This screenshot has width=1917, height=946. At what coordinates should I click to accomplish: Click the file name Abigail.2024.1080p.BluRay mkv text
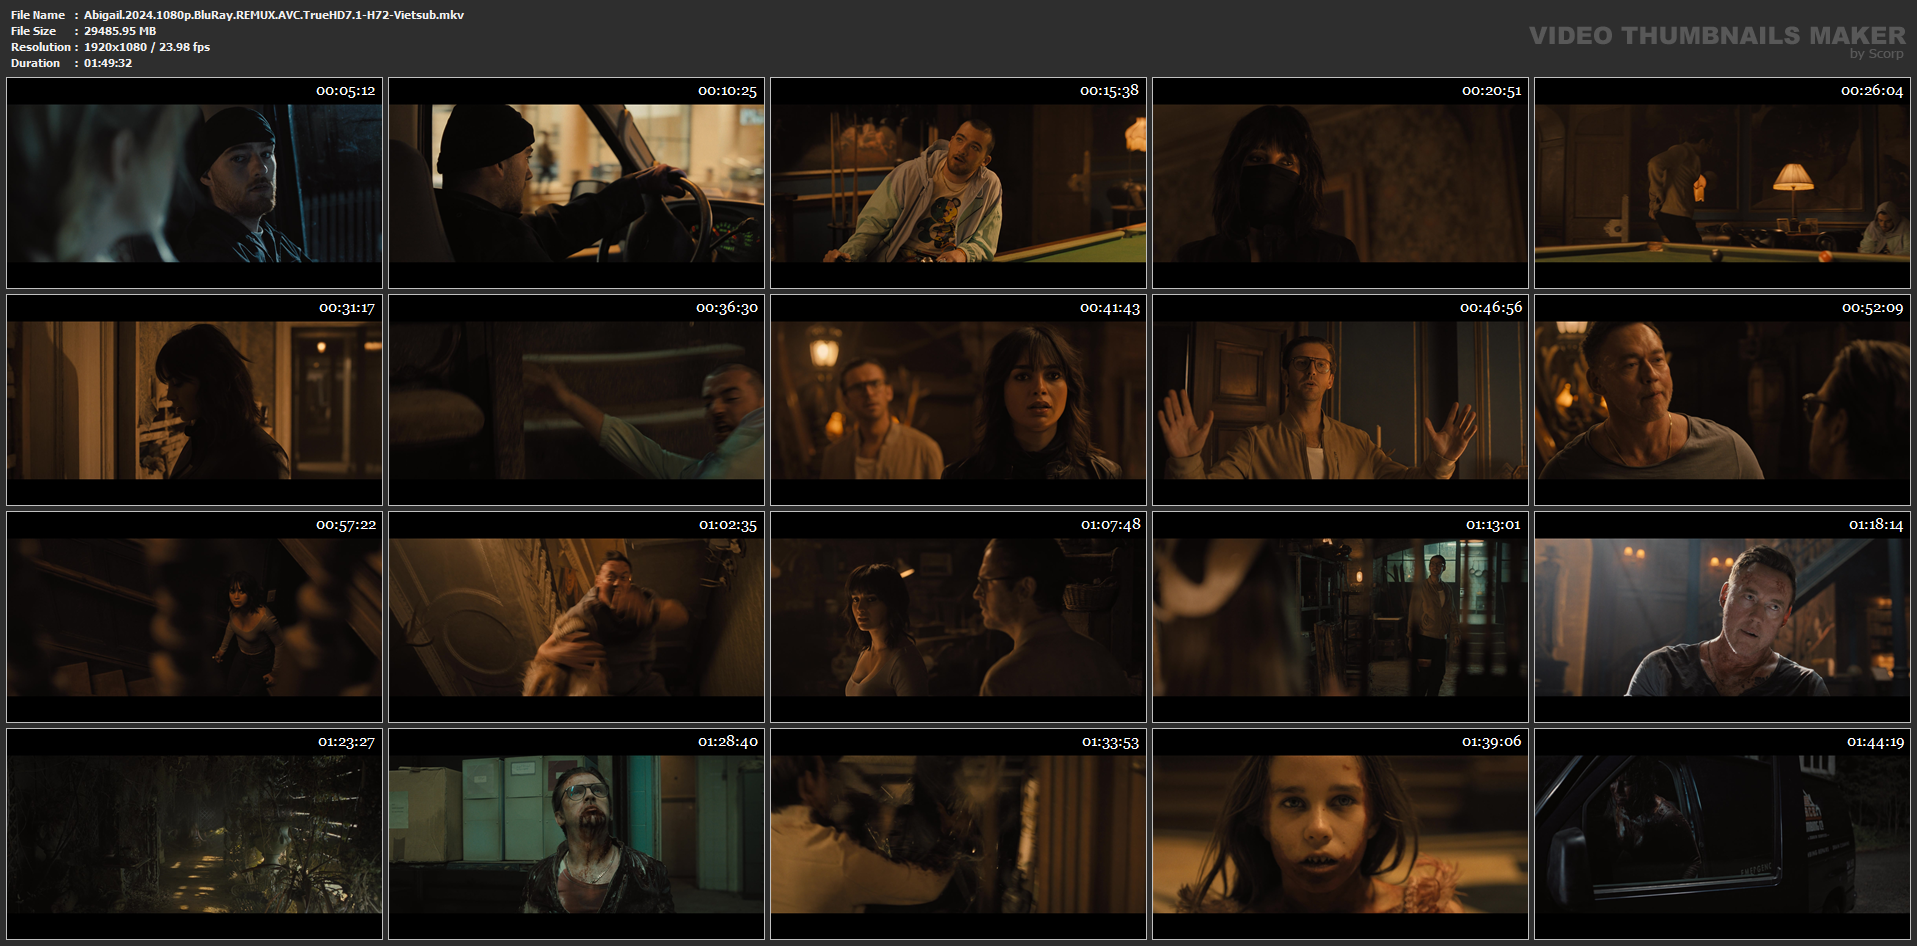pos(274,15)
